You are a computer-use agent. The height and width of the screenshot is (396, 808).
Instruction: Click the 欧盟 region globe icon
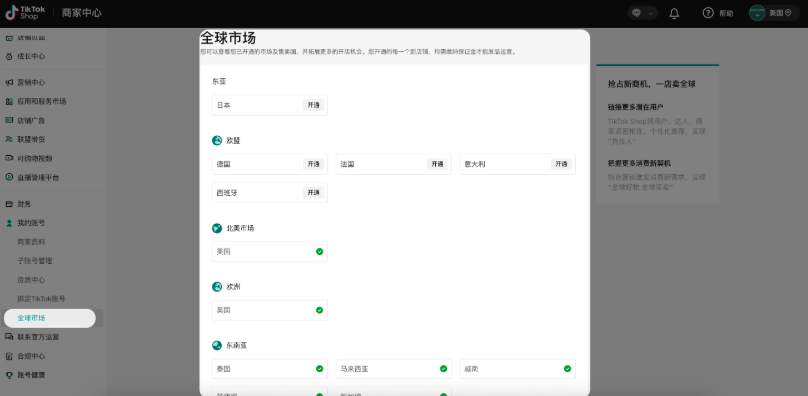(x=217, y=140)
